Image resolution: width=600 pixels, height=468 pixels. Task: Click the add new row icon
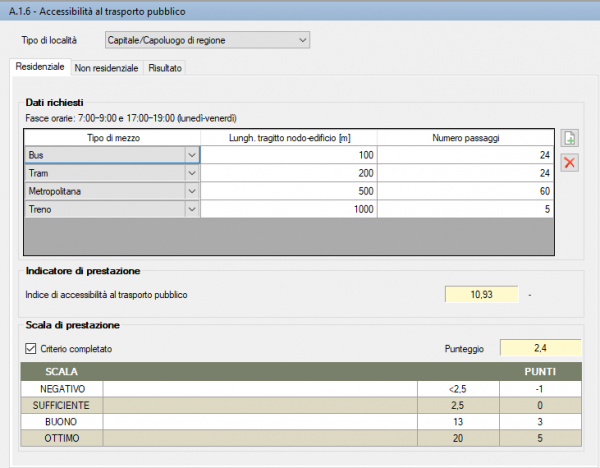tap(569, 138)
